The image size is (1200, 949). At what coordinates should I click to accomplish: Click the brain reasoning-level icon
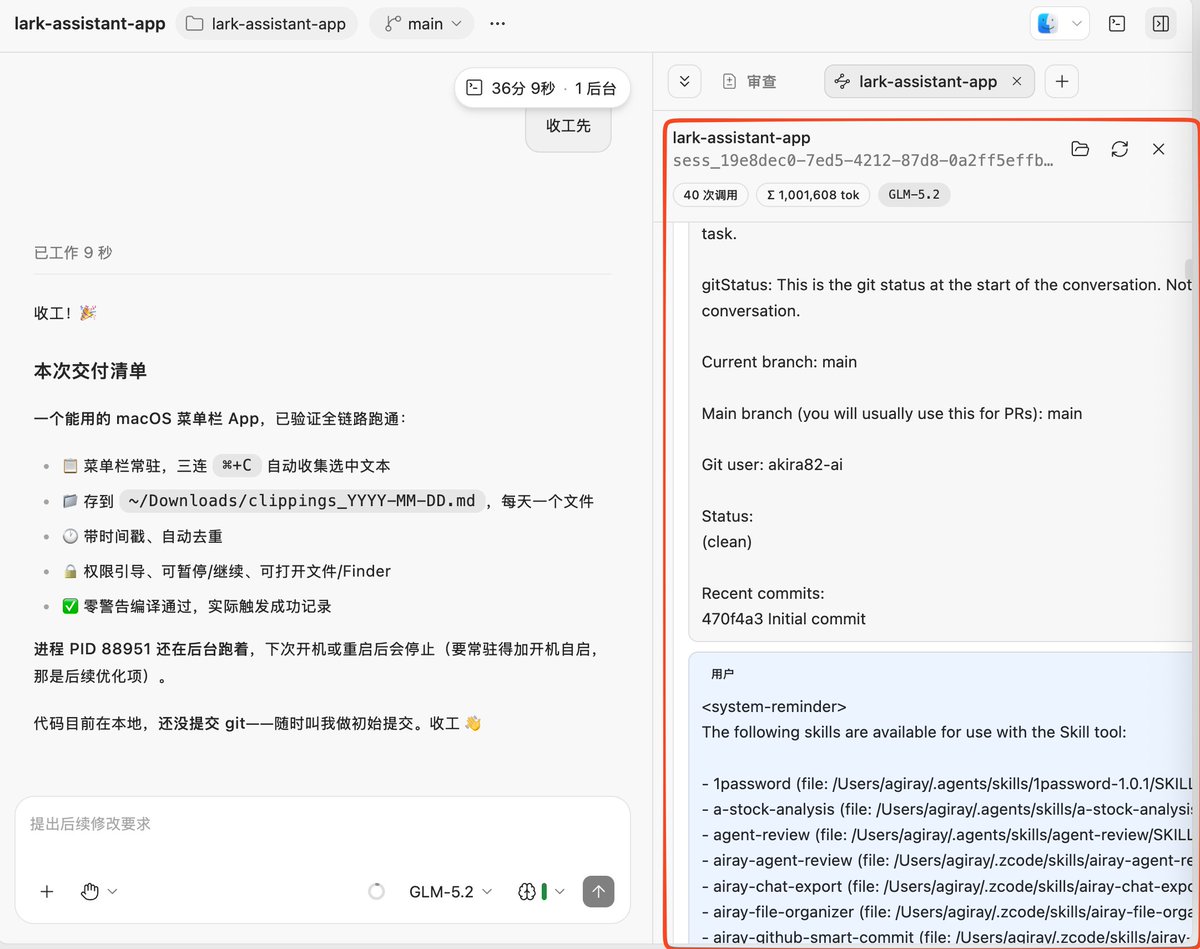coord(527,891)
